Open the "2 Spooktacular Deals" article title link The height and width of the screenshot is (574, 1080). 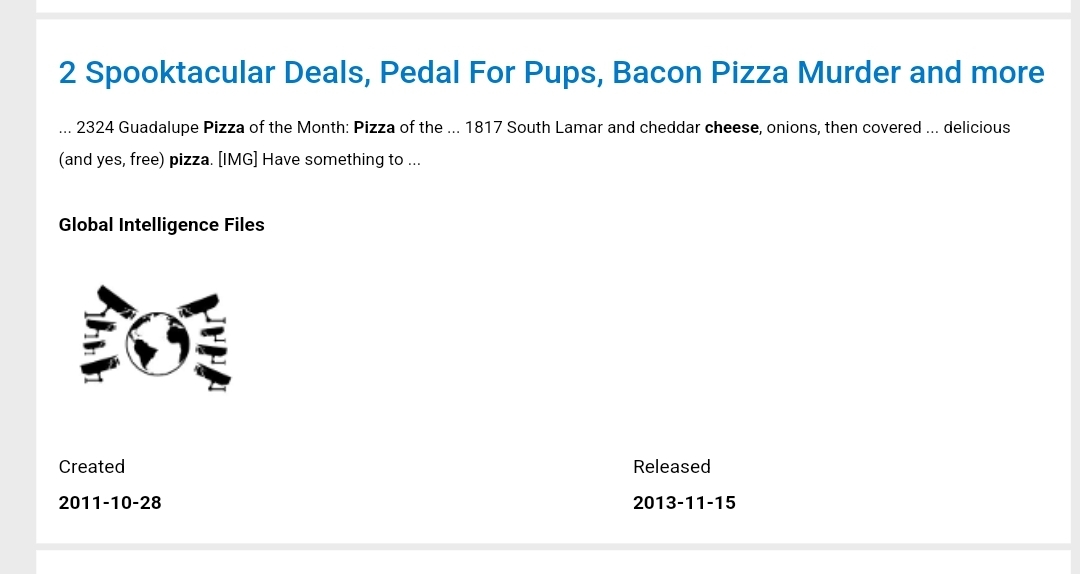click(551, 72)
